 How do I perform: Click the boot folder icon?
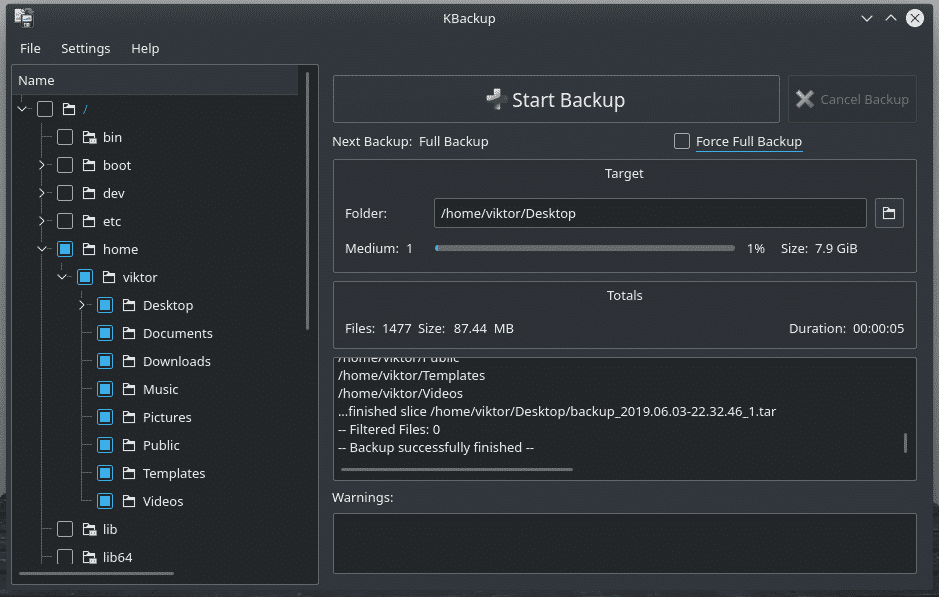pyautogui.click(x=89, y=165)
